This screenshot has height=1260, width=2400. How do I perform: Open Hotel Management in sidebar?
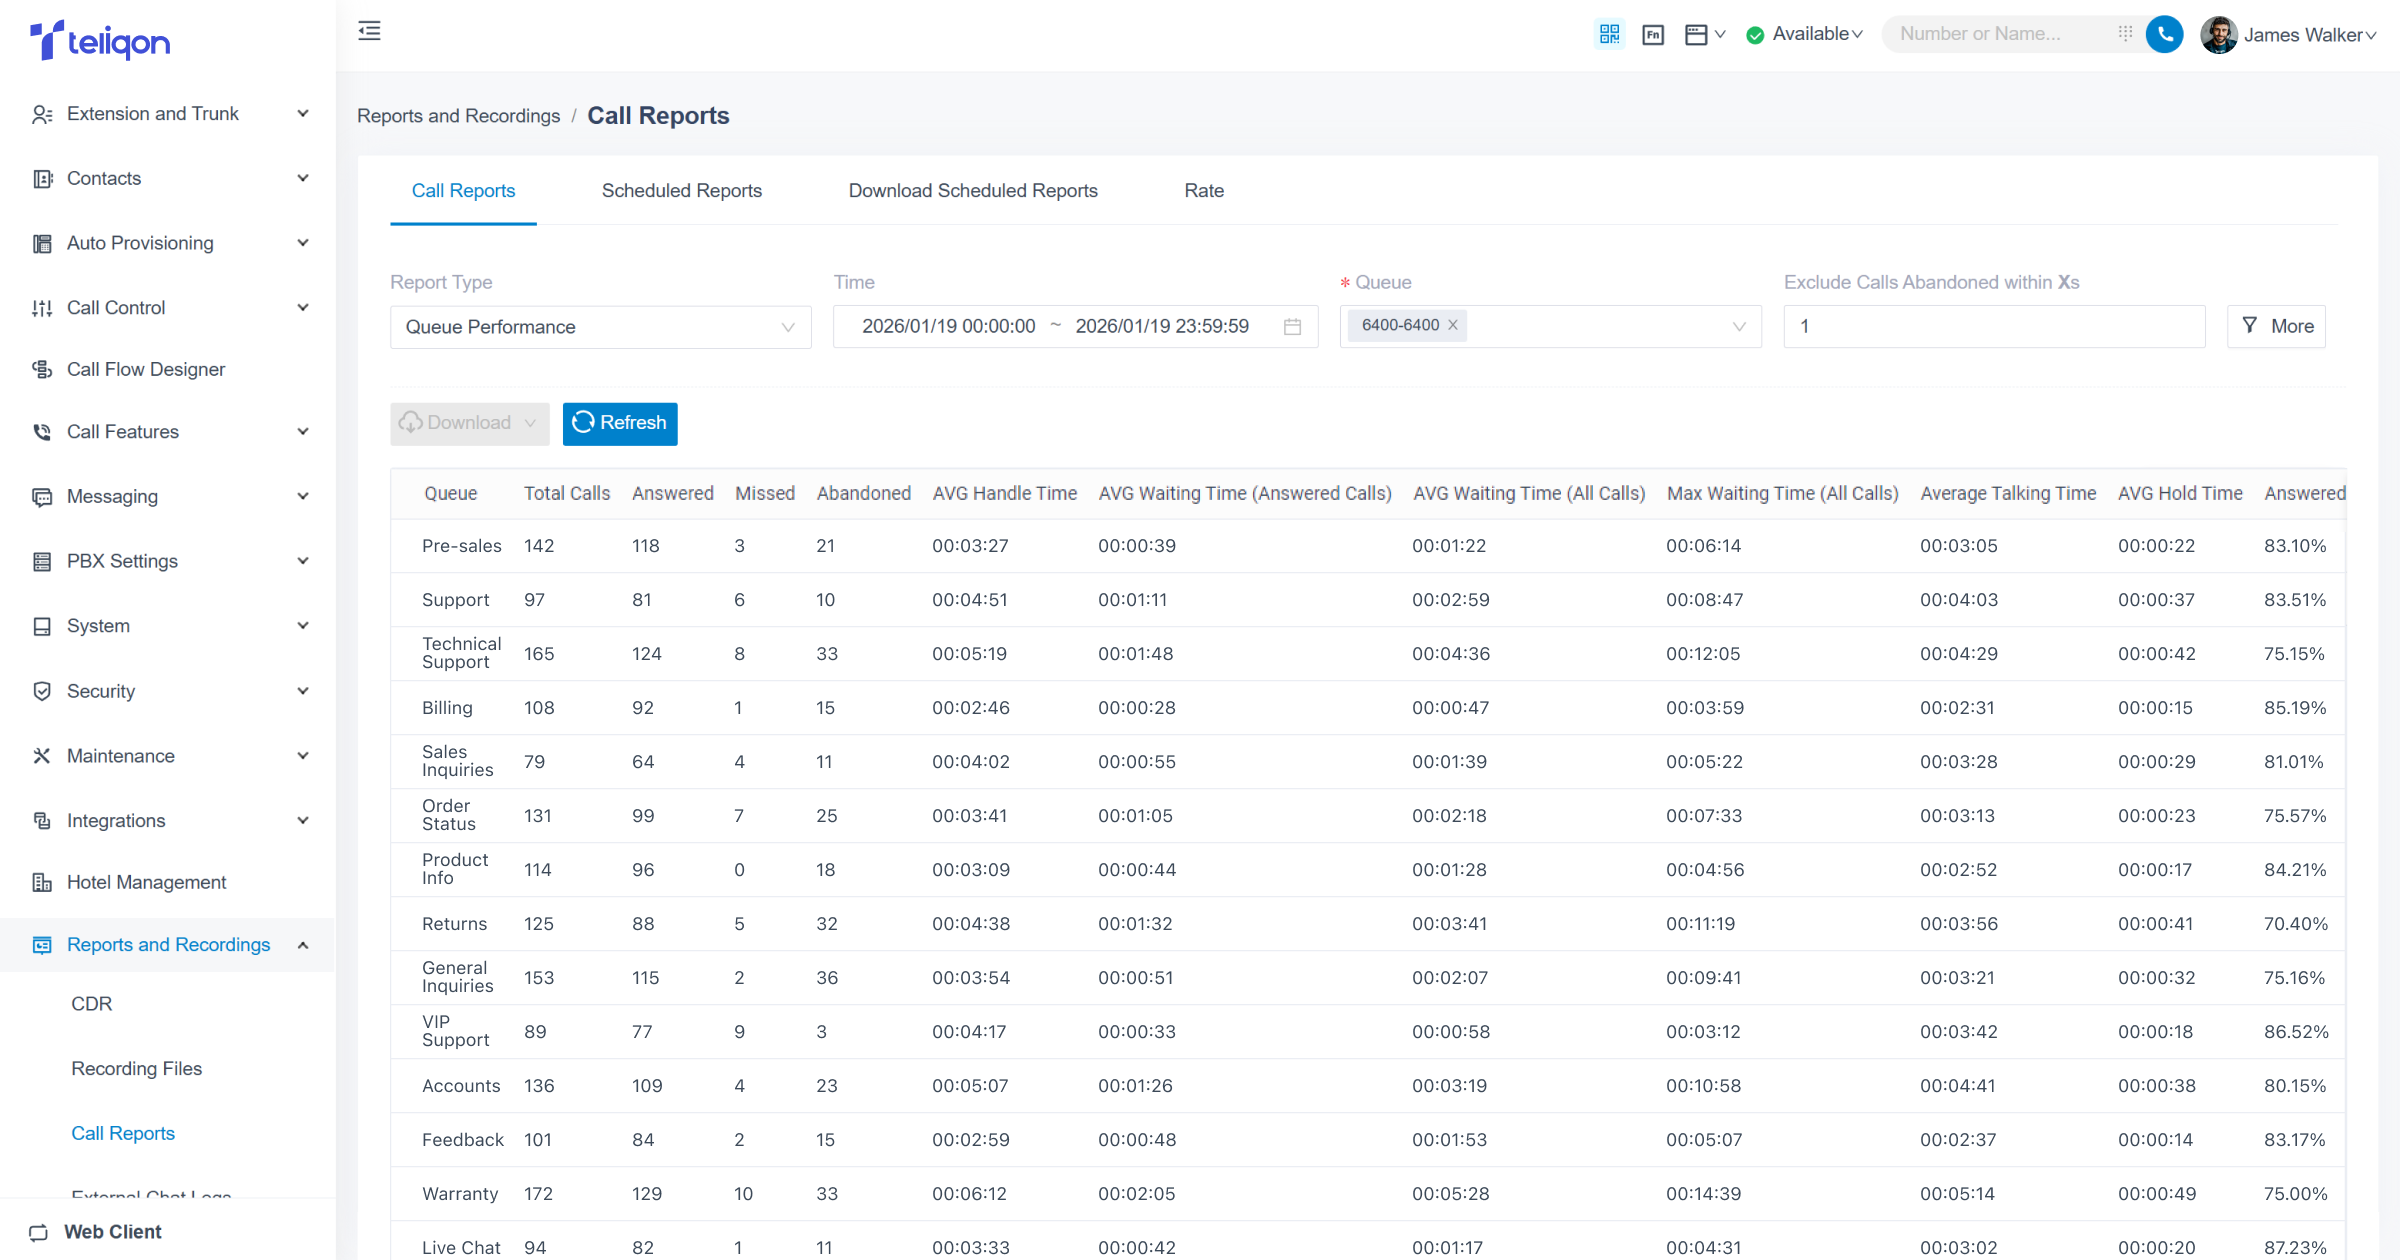click(x=146, y=882)
